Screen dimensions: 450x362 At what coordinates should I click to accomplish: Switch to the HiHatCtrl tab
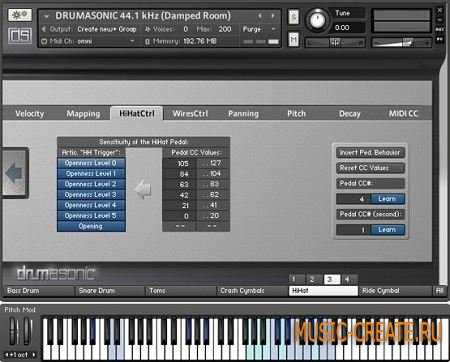[x=137, y=114]
